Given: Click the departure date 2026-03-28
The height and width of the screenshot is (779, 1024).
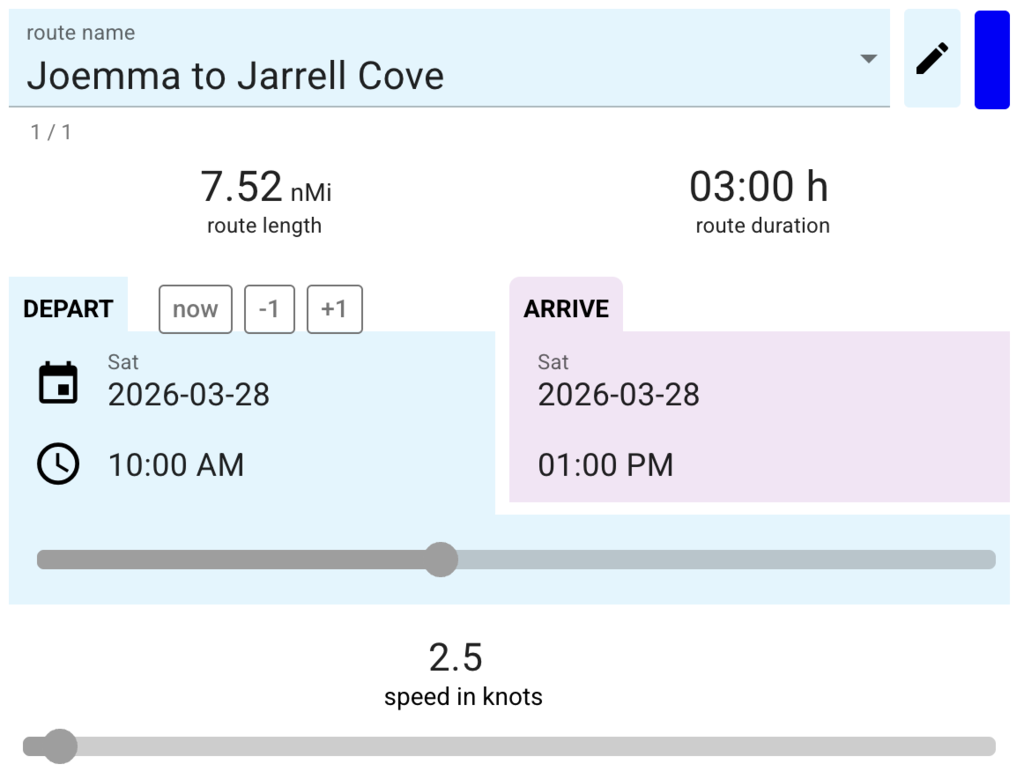Looking at the screenshot, I should pos(189,394).
